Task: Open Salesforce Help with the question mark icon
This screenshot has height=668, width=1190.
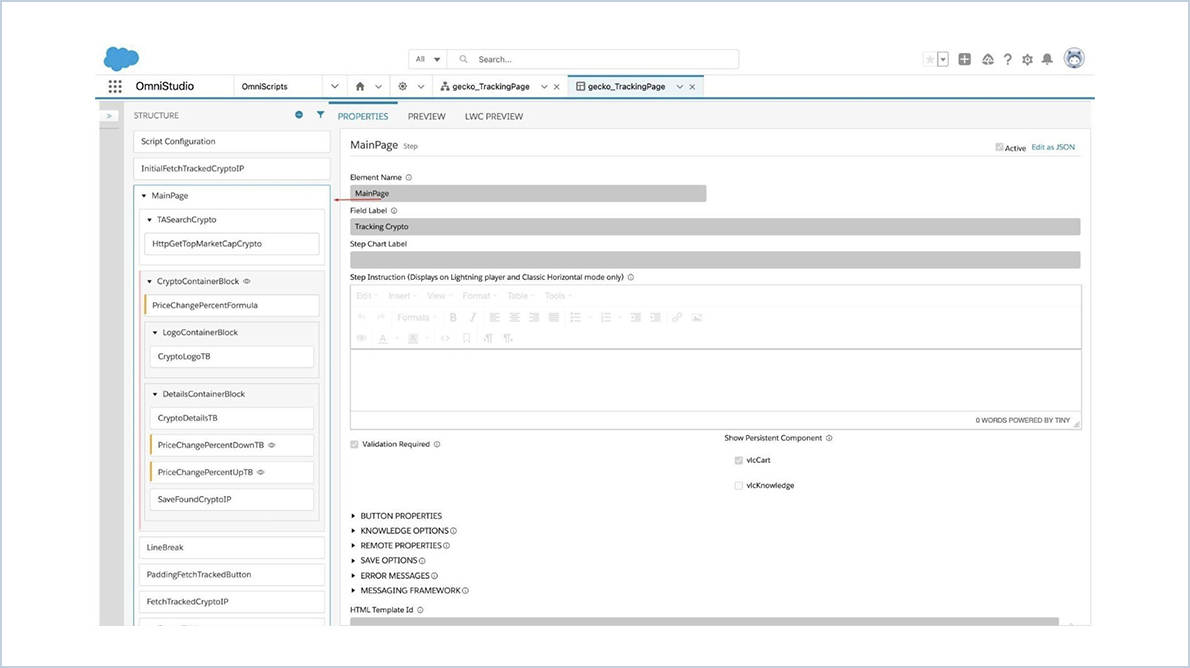Action: tap(1007, 60)
